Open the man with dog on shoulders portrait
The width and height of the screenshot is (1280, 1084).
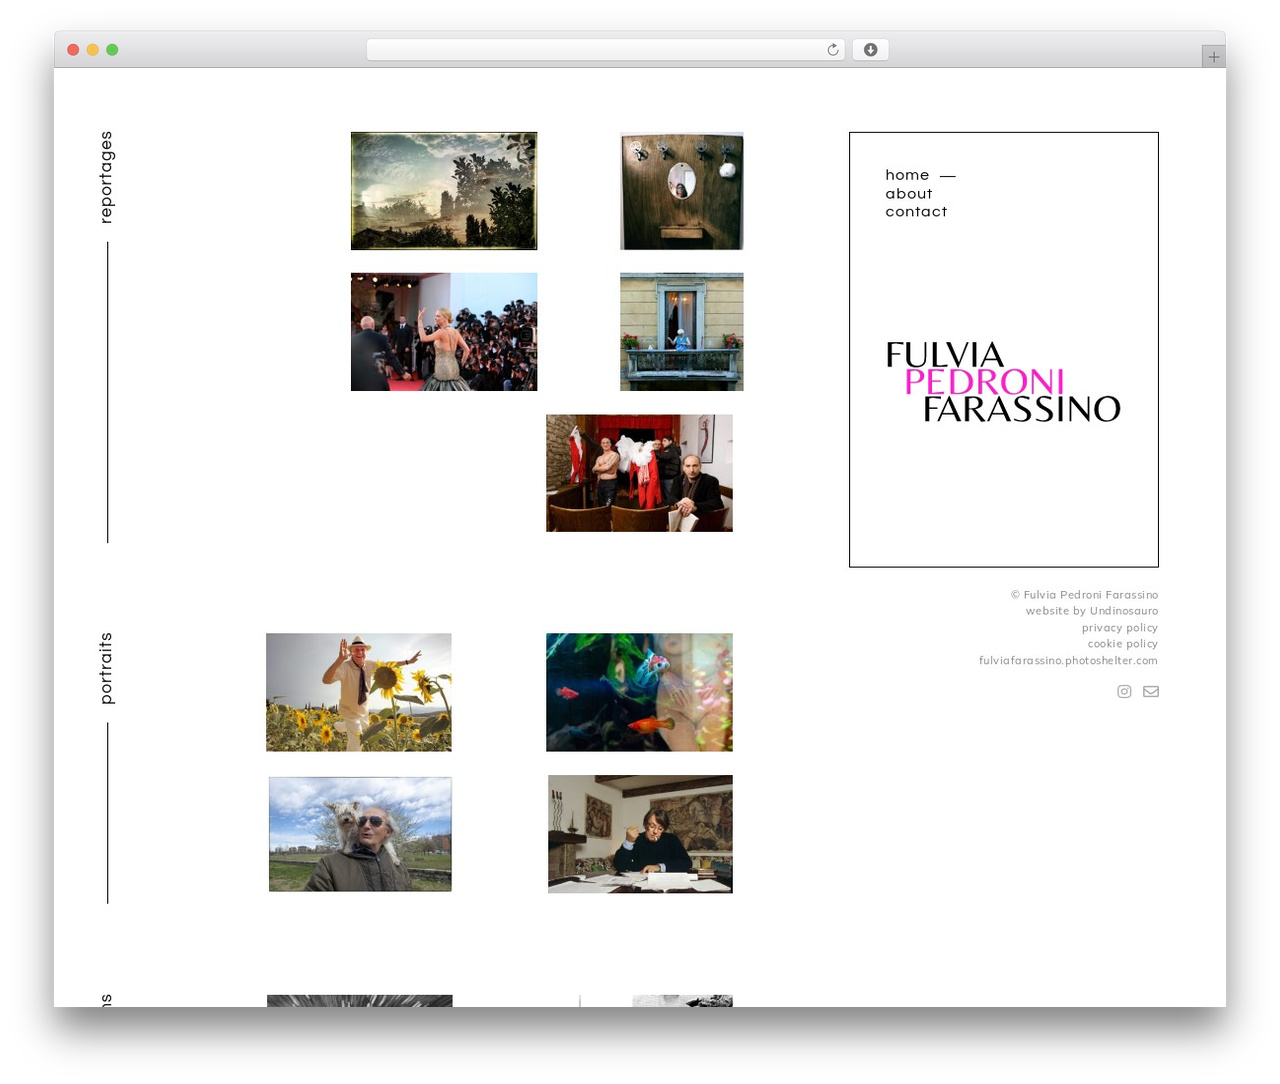point(360,834)
